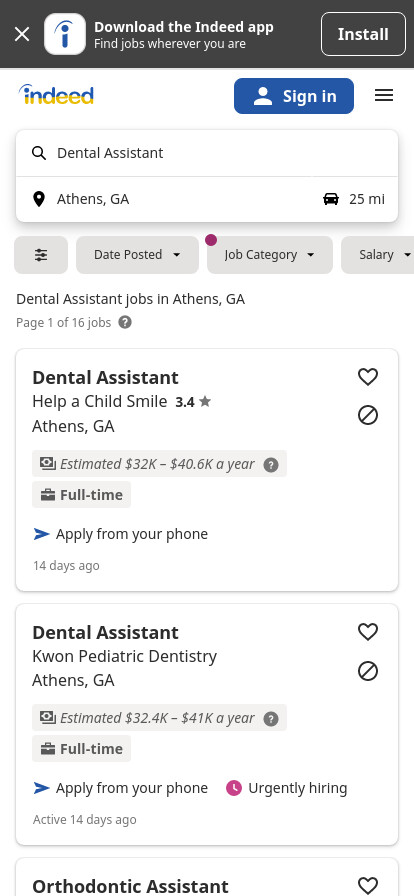Open the hamburger navigation menu

384,95
